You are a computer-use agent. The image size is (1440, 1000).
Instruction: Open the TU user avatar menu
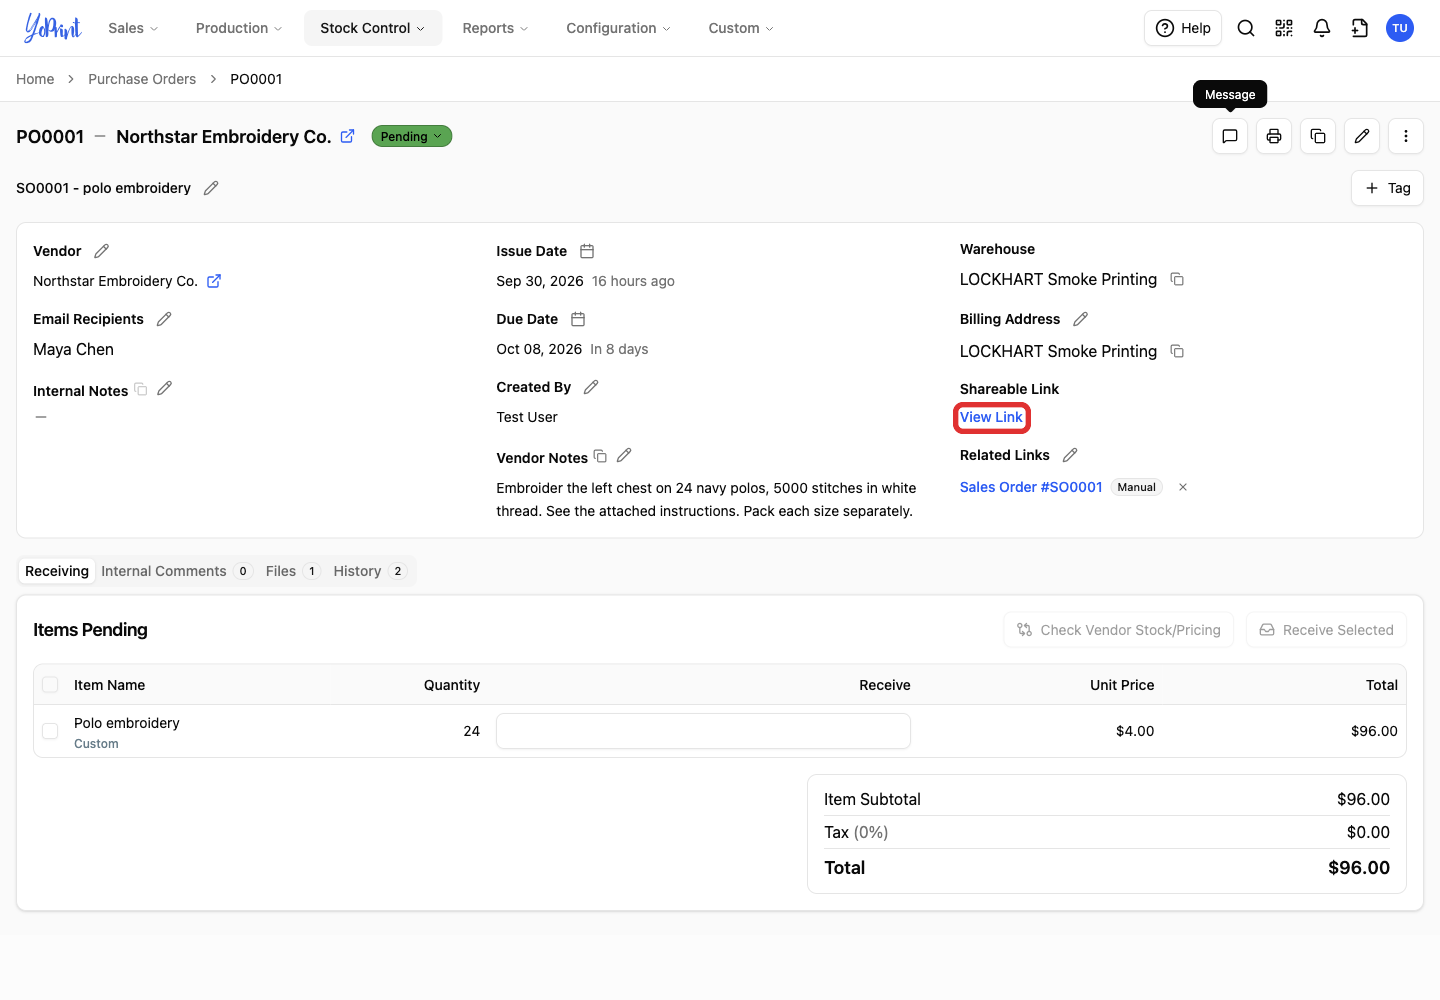[x=1400, y=28]
